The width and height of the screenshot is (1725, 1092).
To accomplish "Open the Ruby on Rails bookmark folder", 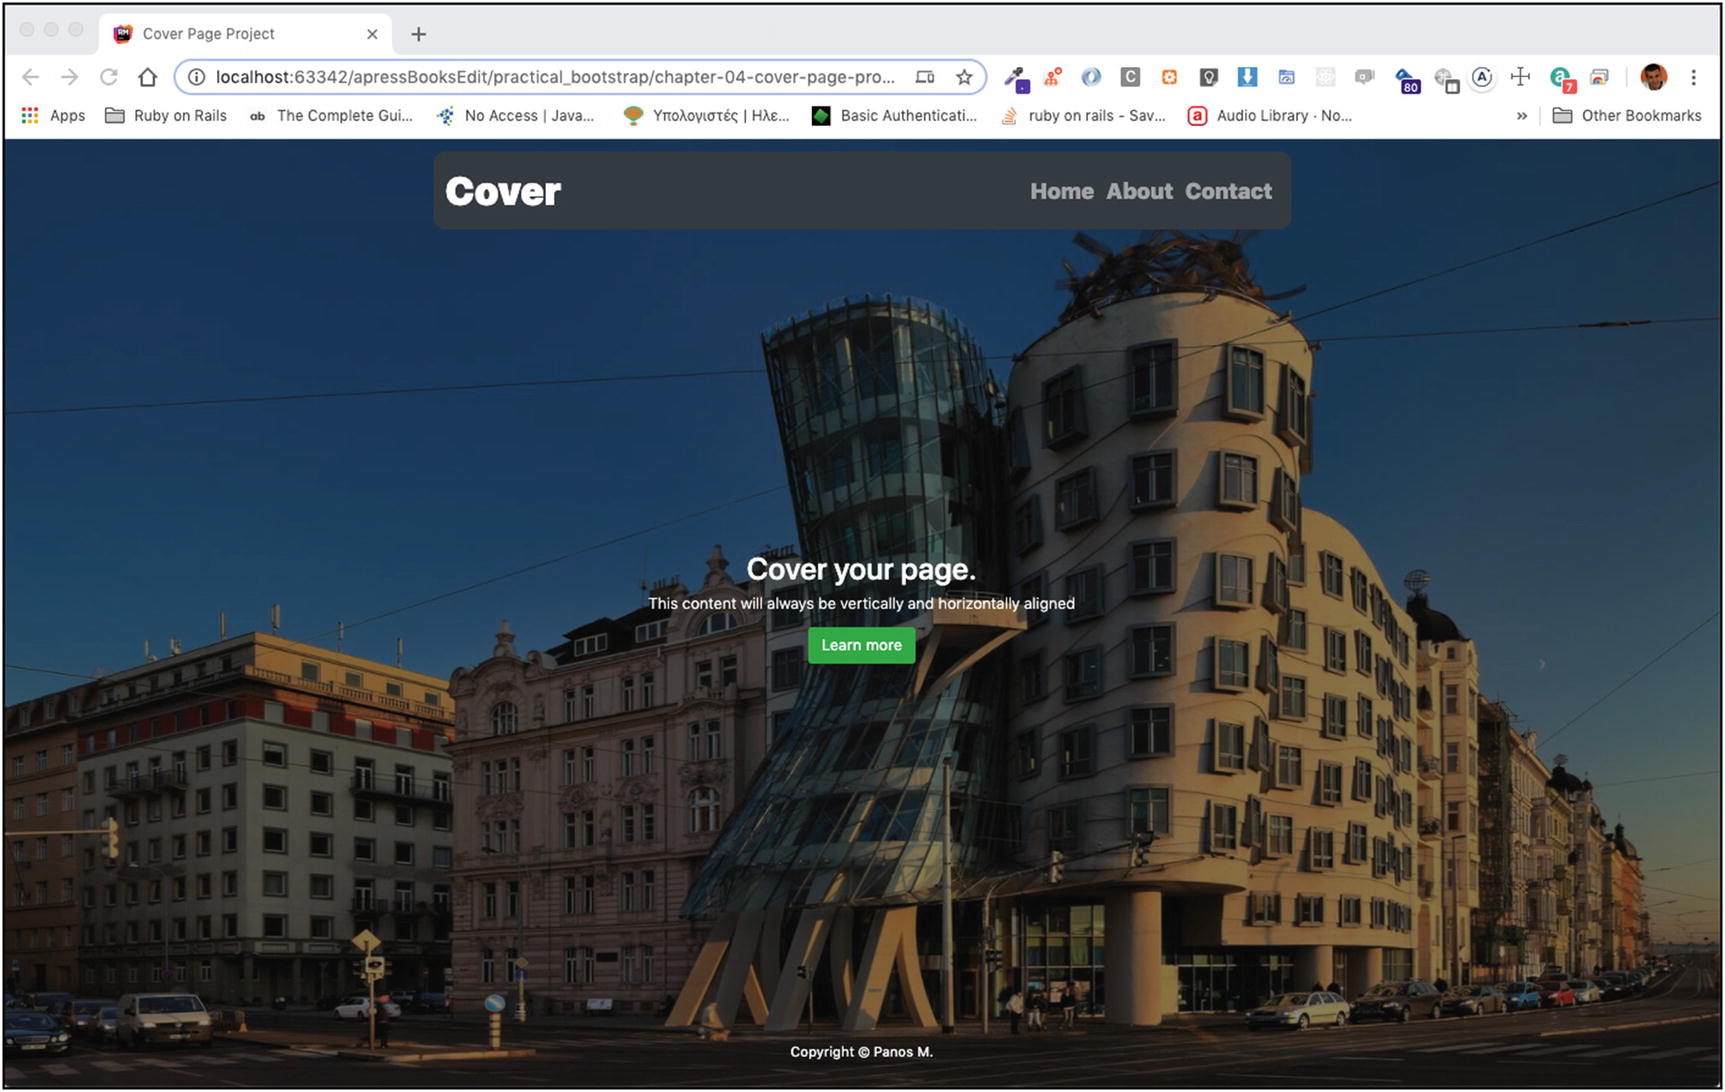I will [167, 116].
